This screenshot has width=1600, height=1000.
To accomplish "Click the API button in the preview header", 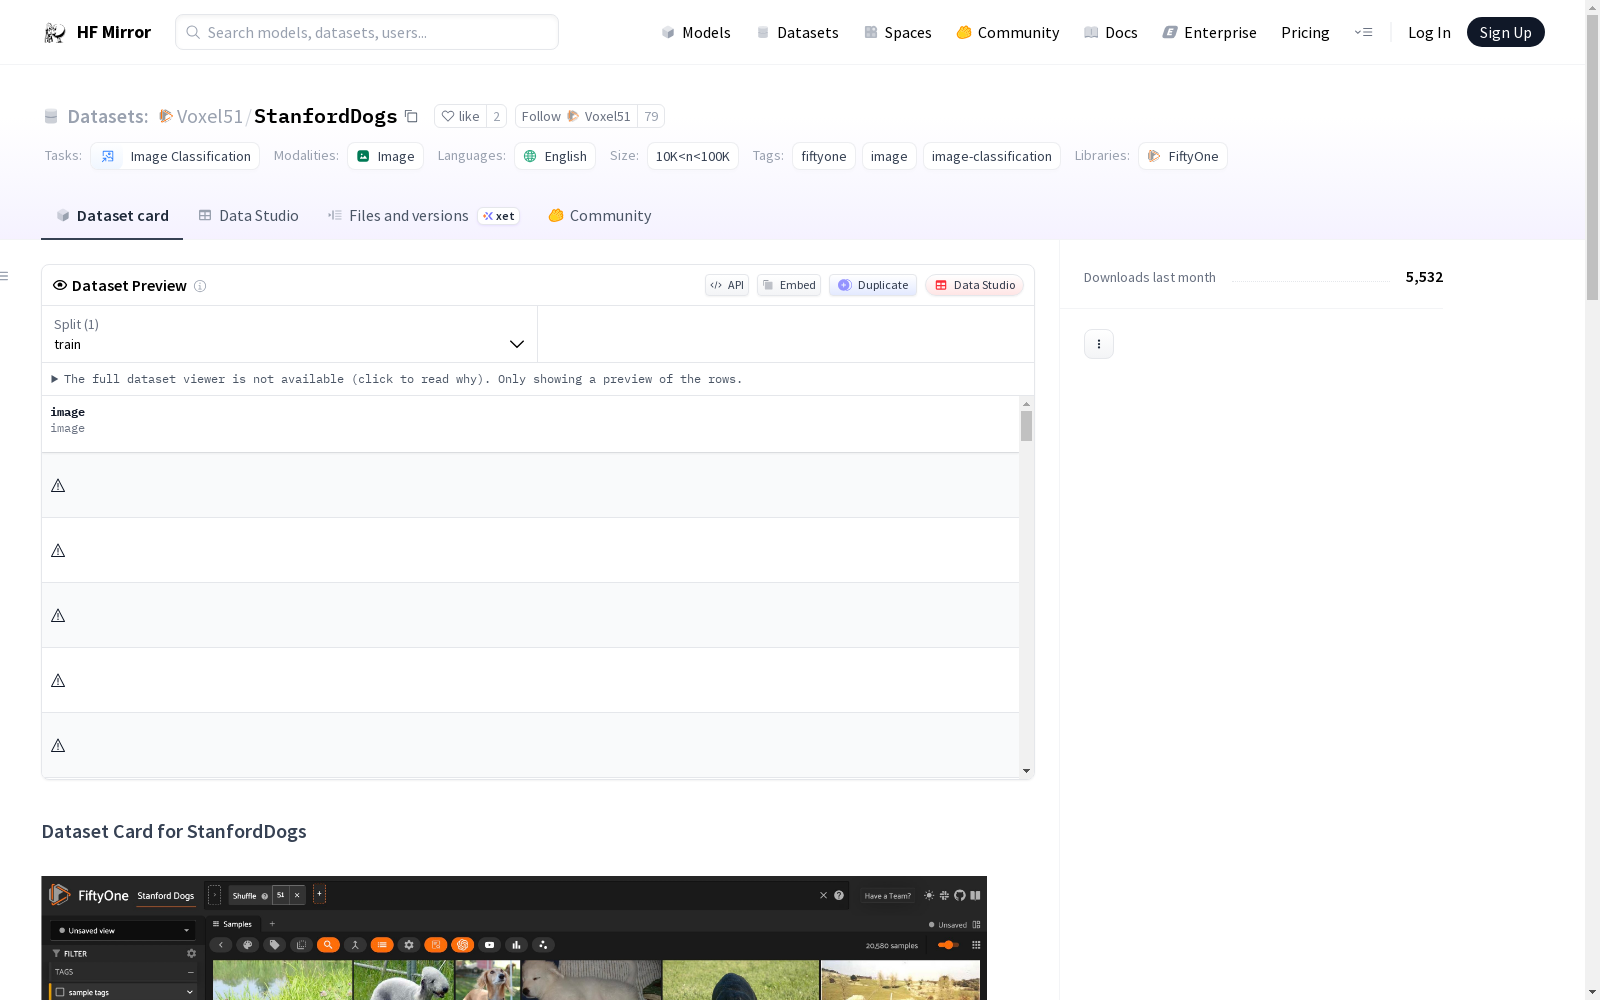I will (727, 285).
